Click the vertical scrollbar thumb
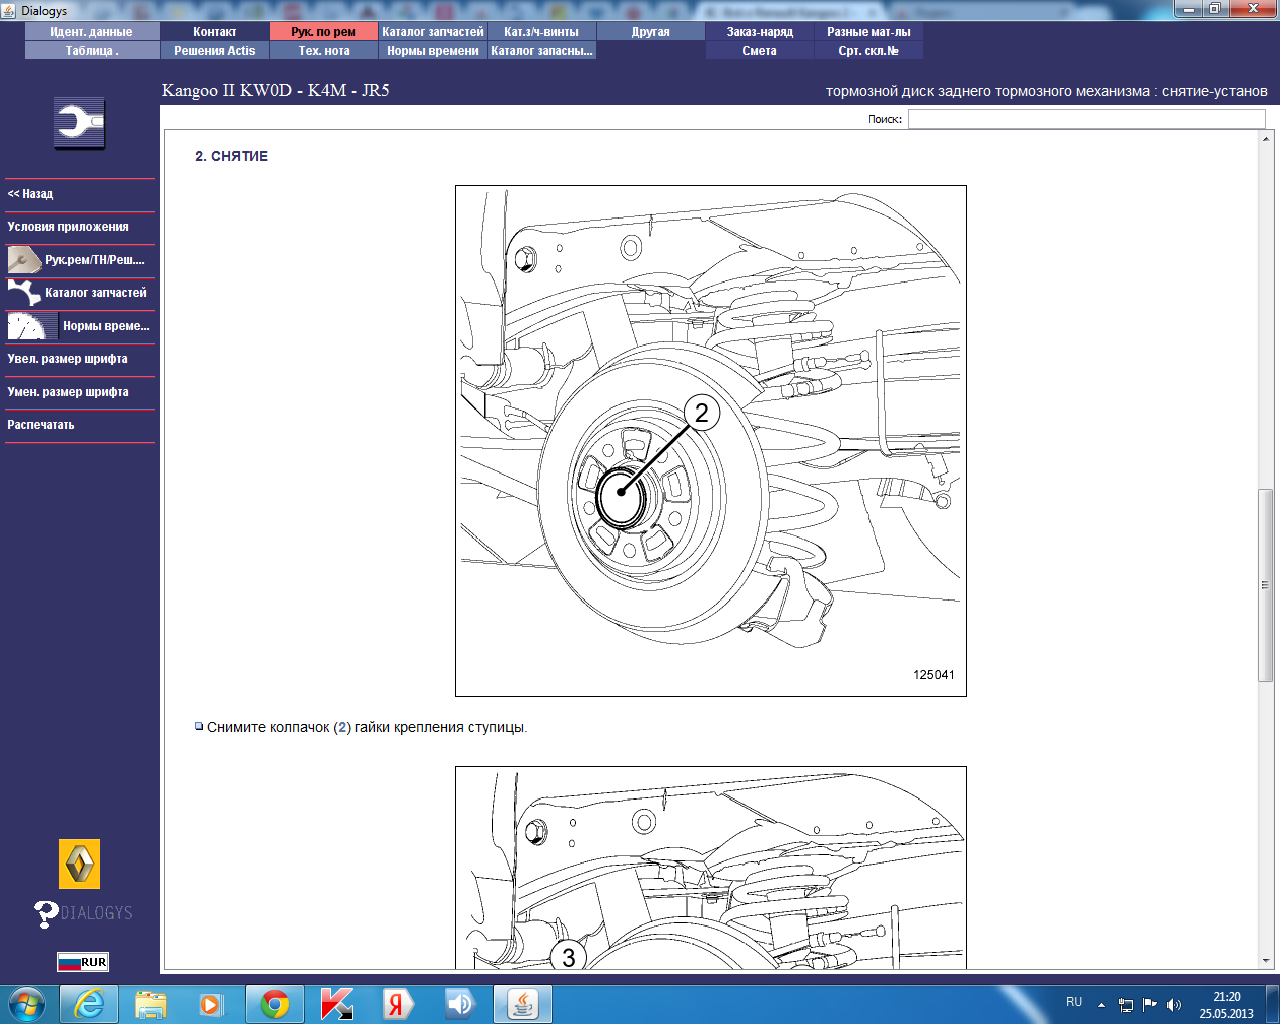1280x1024 pixels. 1265,585
